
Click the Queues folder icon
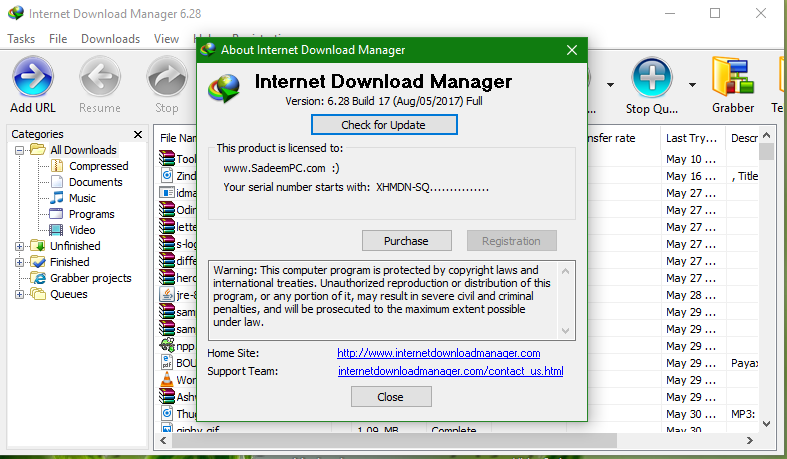(38, 294)
